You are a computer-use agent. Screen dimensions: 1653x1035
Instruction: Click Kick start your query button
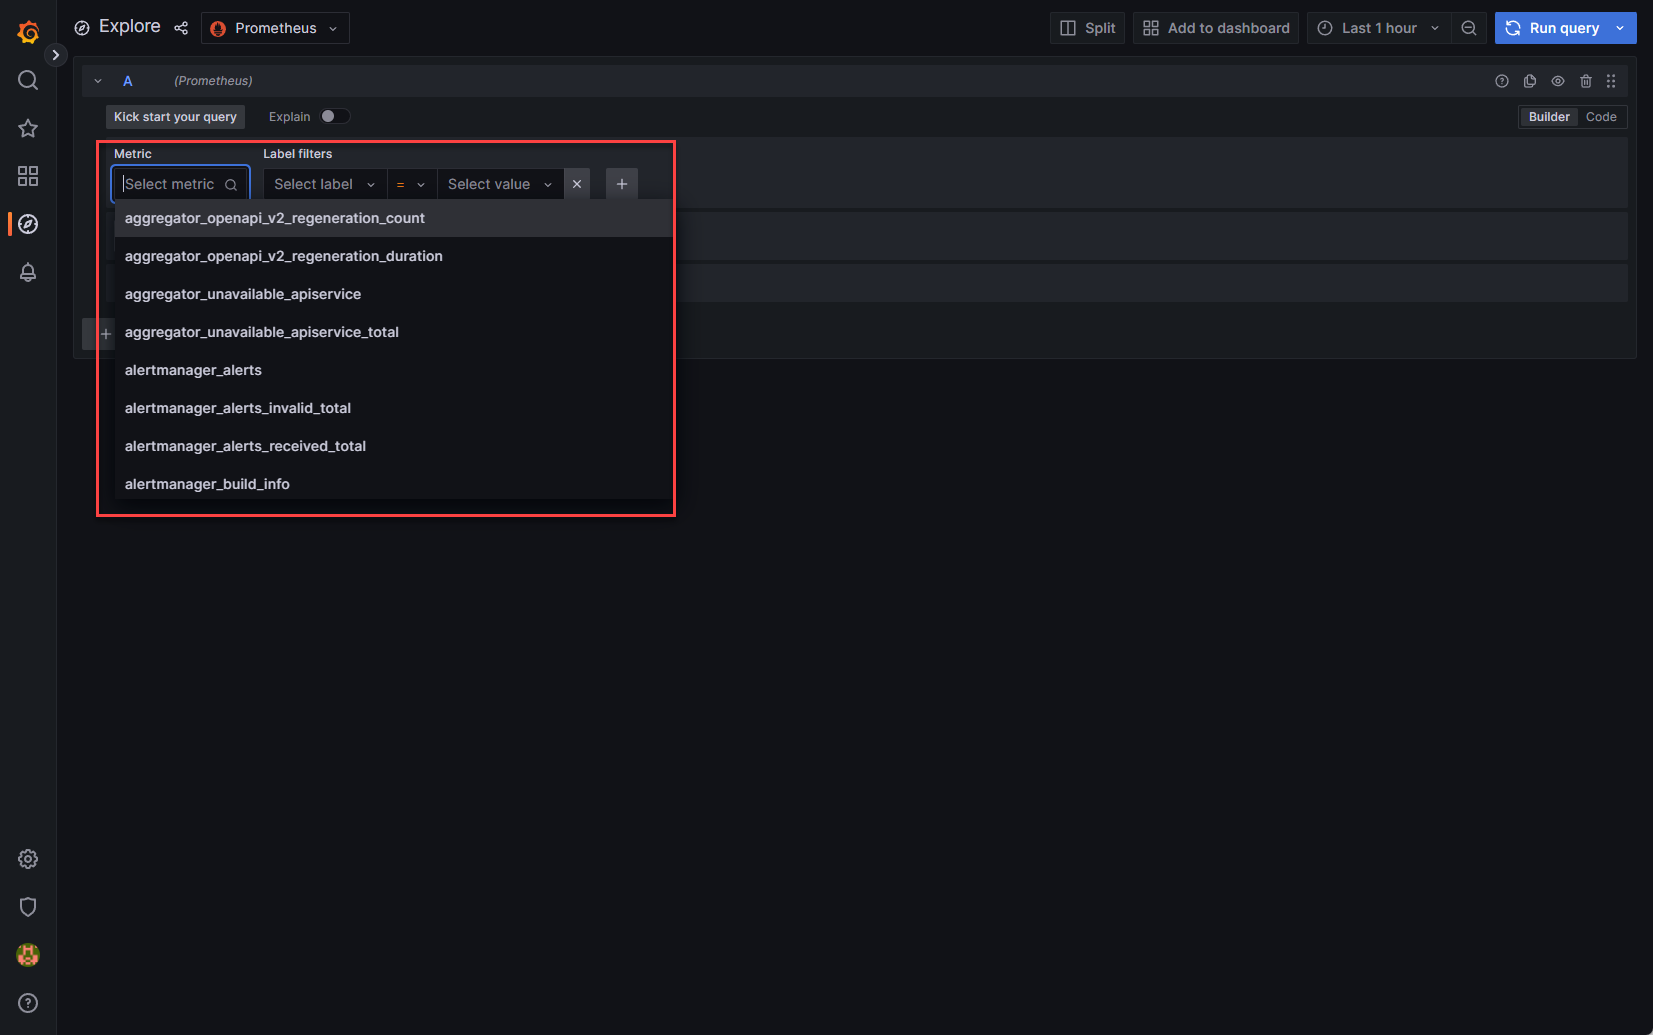(x=175, y=117)
